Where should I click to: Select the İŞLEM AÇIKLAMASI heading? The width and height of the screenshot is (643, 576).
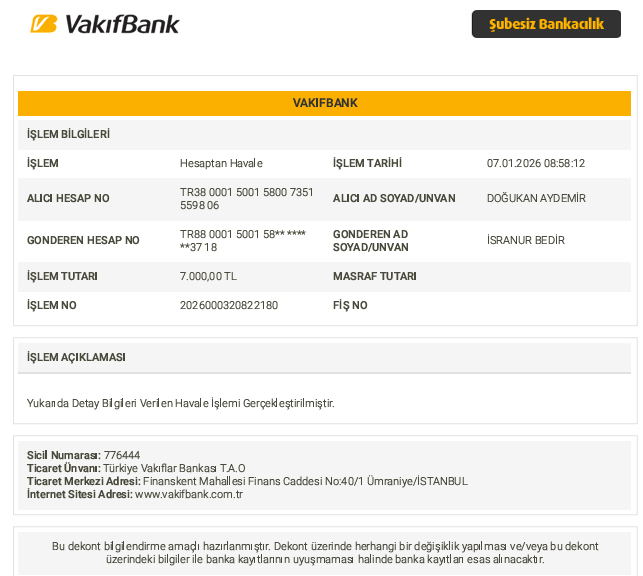point(76,357)
